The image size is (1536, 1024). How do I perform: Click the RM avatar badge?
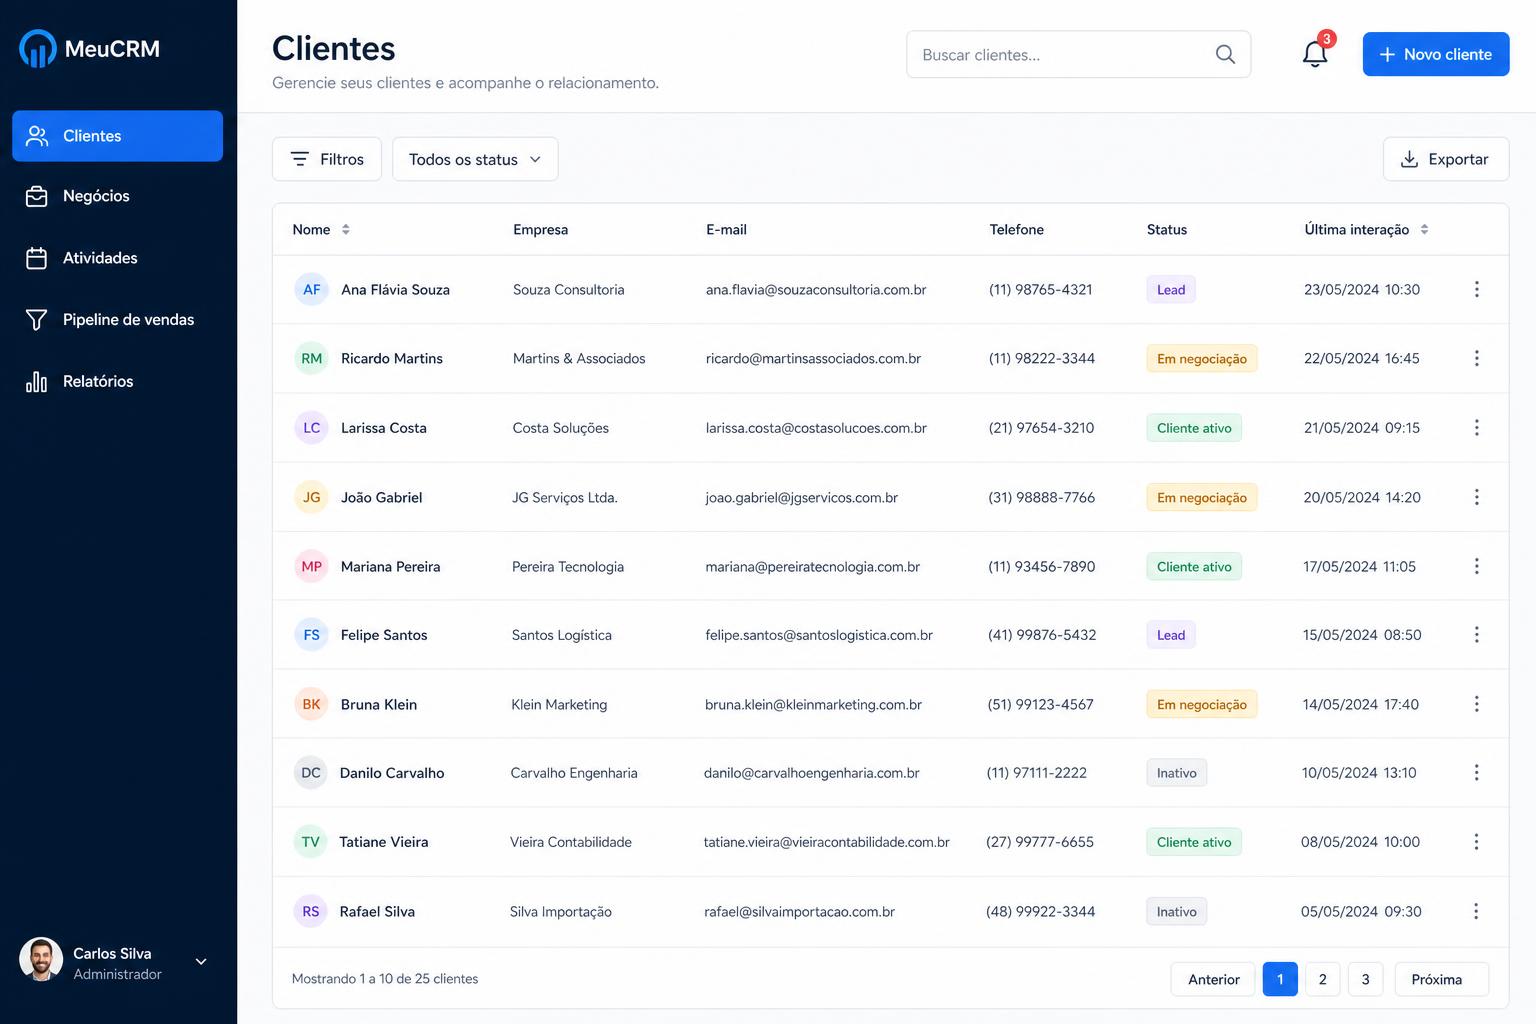coord(312,358)
